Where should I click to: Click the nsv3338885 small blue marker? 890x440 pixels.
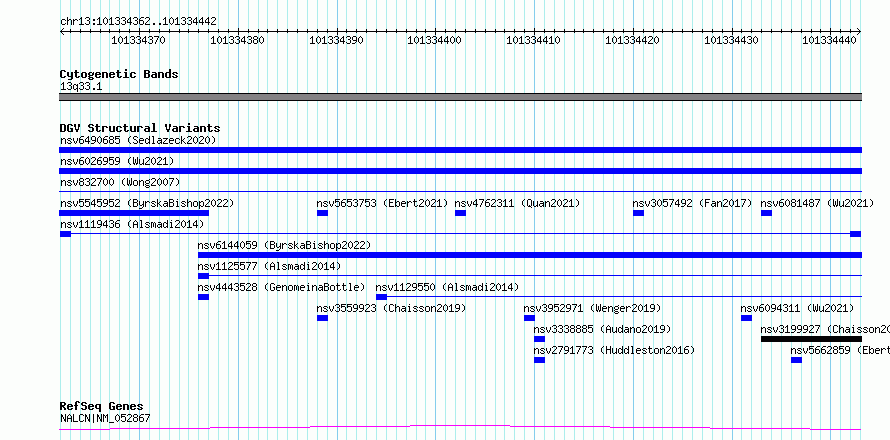click(539, 339)
